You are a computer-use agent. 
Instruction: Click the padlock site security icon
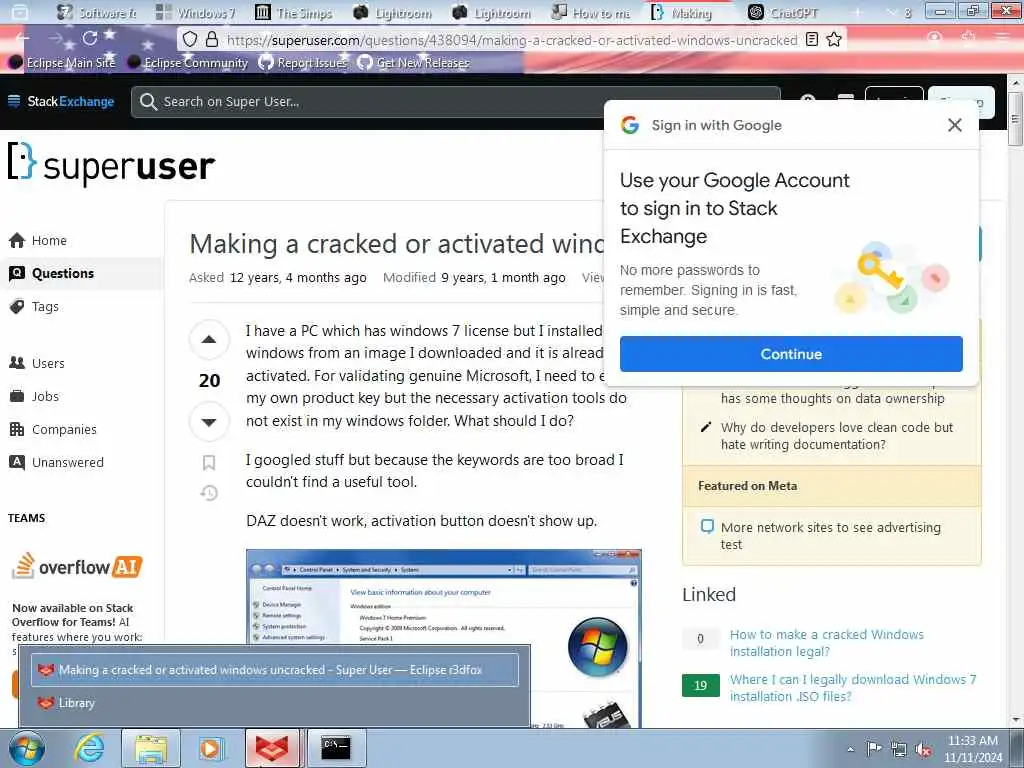(x=212, y=39)
